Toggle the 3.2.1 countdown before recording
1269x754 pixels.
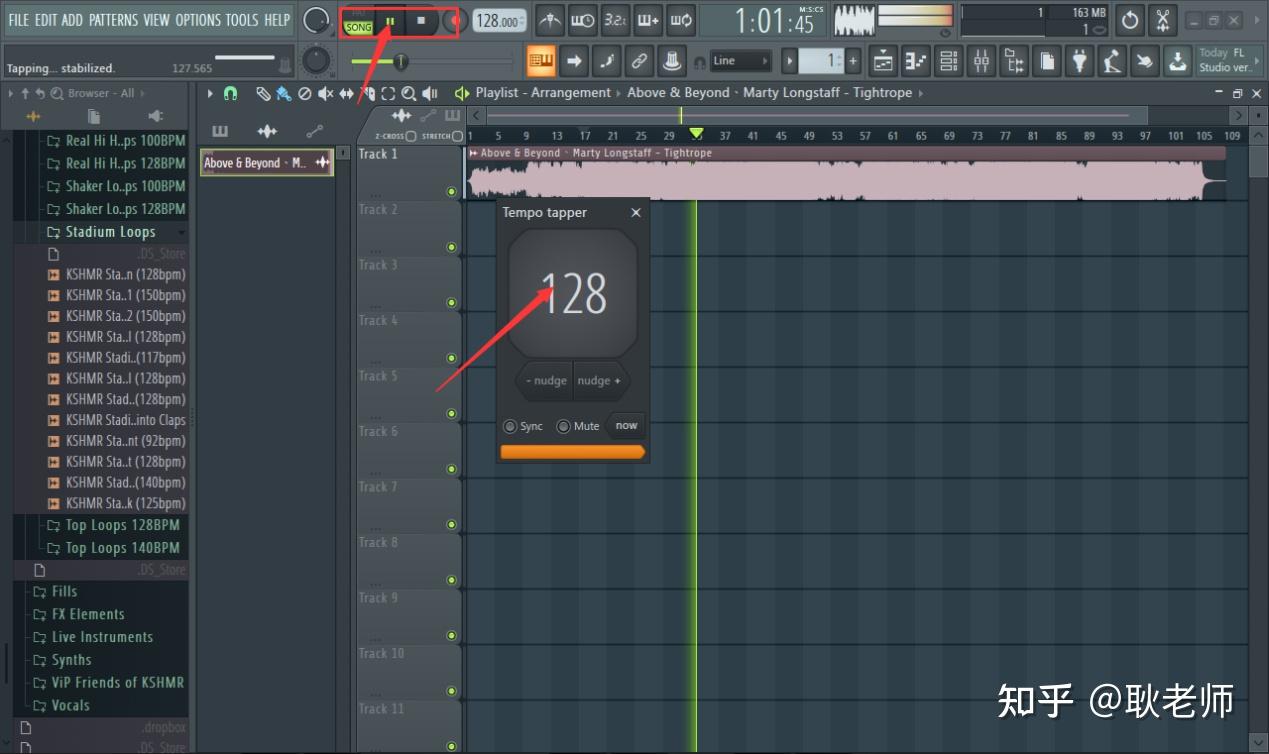(x=616, y=20)
